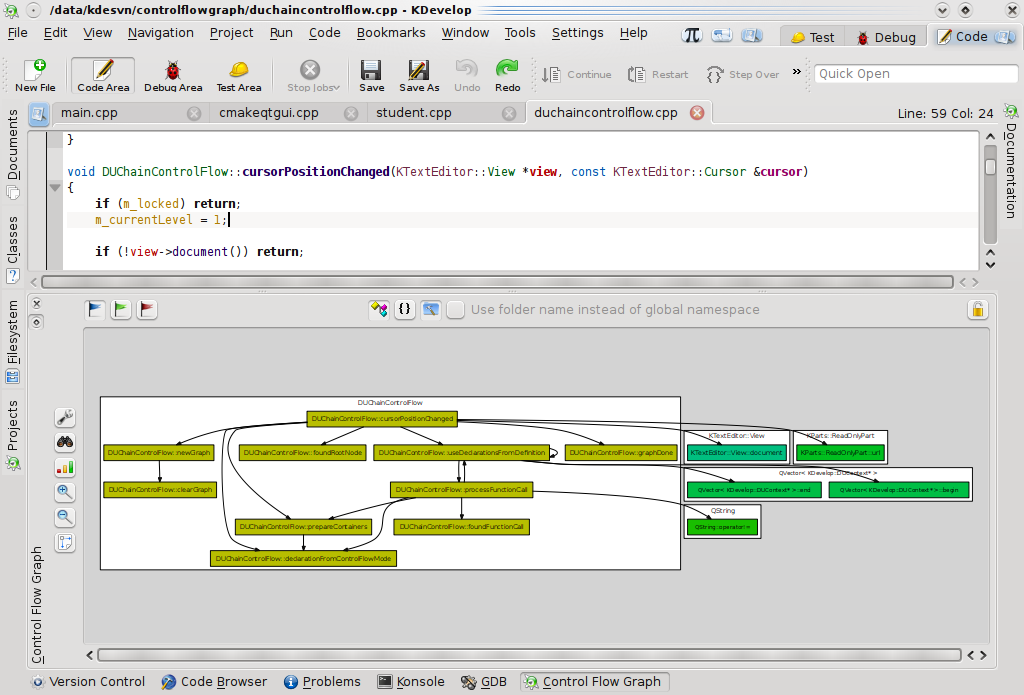
Task: Switch to Debug mode in the top toolbar
Action: [887, 36]
